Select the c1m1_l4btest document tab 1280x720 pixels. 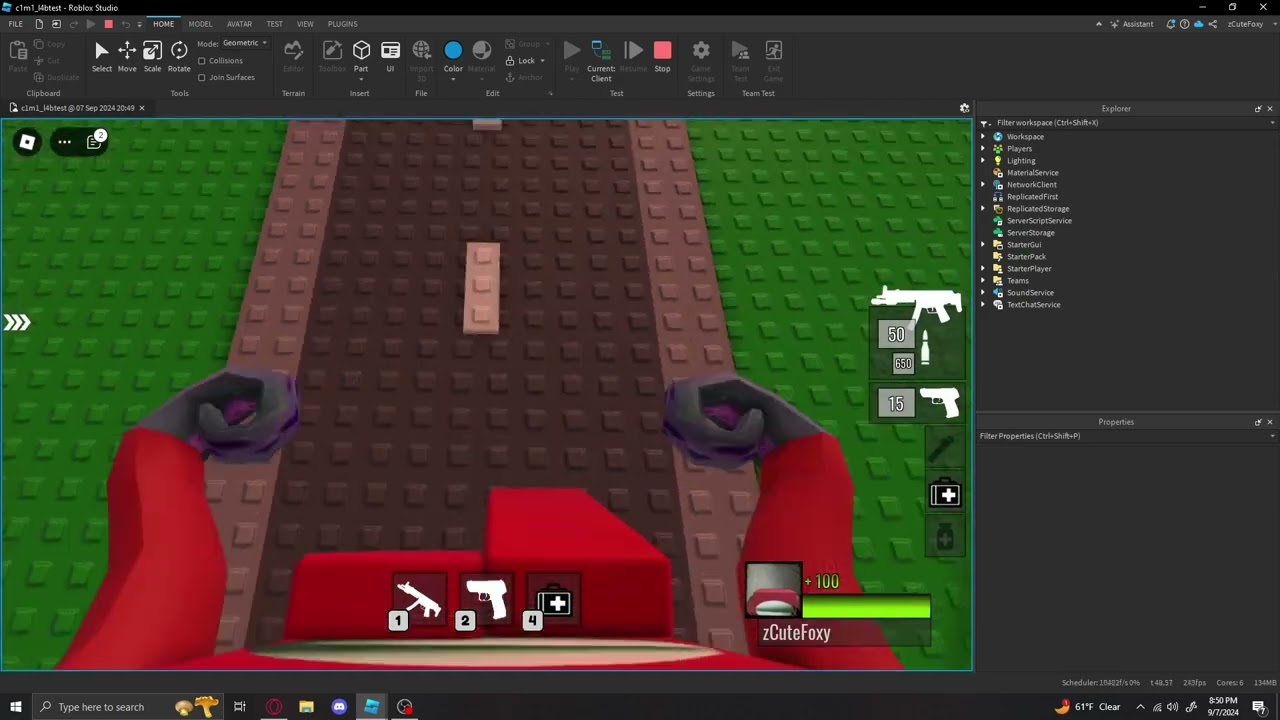76,108
